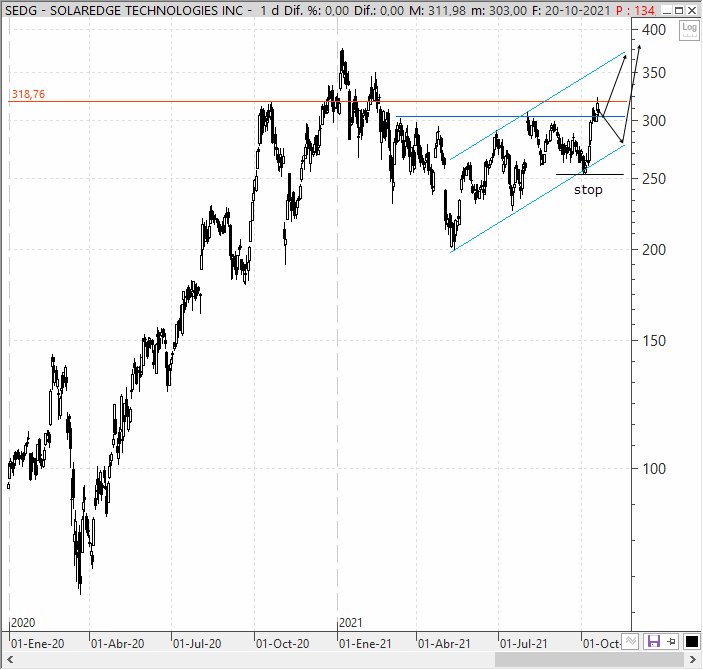Screen dimensions: 703x670
Task: Click the red 'P : 134' value in title
Action: pos(636,10)
